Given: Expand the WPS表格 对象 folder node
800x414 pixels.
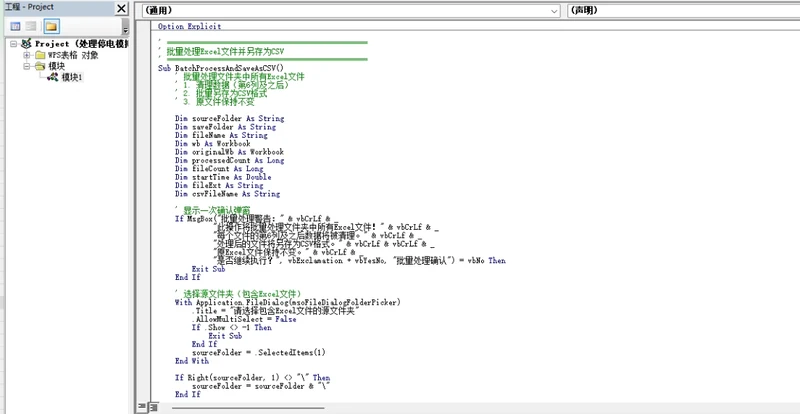Looking at the screenshot, I should pyautogui.click(x=27, y=55).
